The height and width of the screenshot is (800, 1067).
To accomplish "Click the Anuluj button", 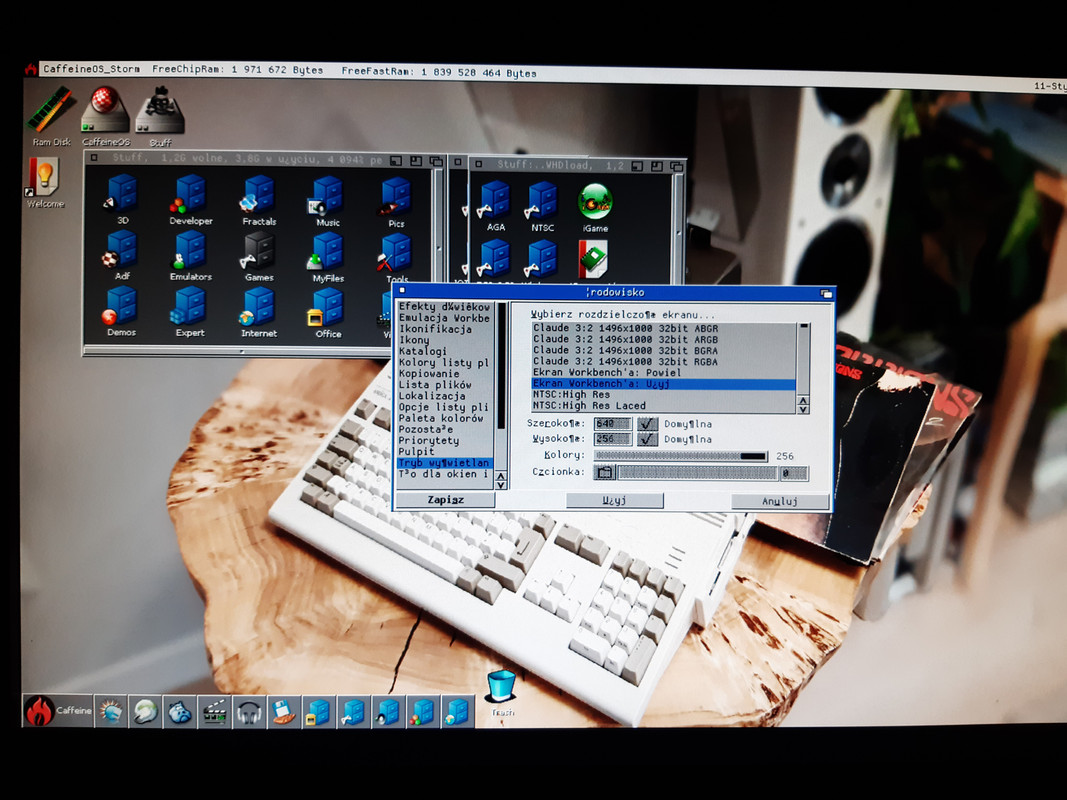I will (x=780, y=501).
